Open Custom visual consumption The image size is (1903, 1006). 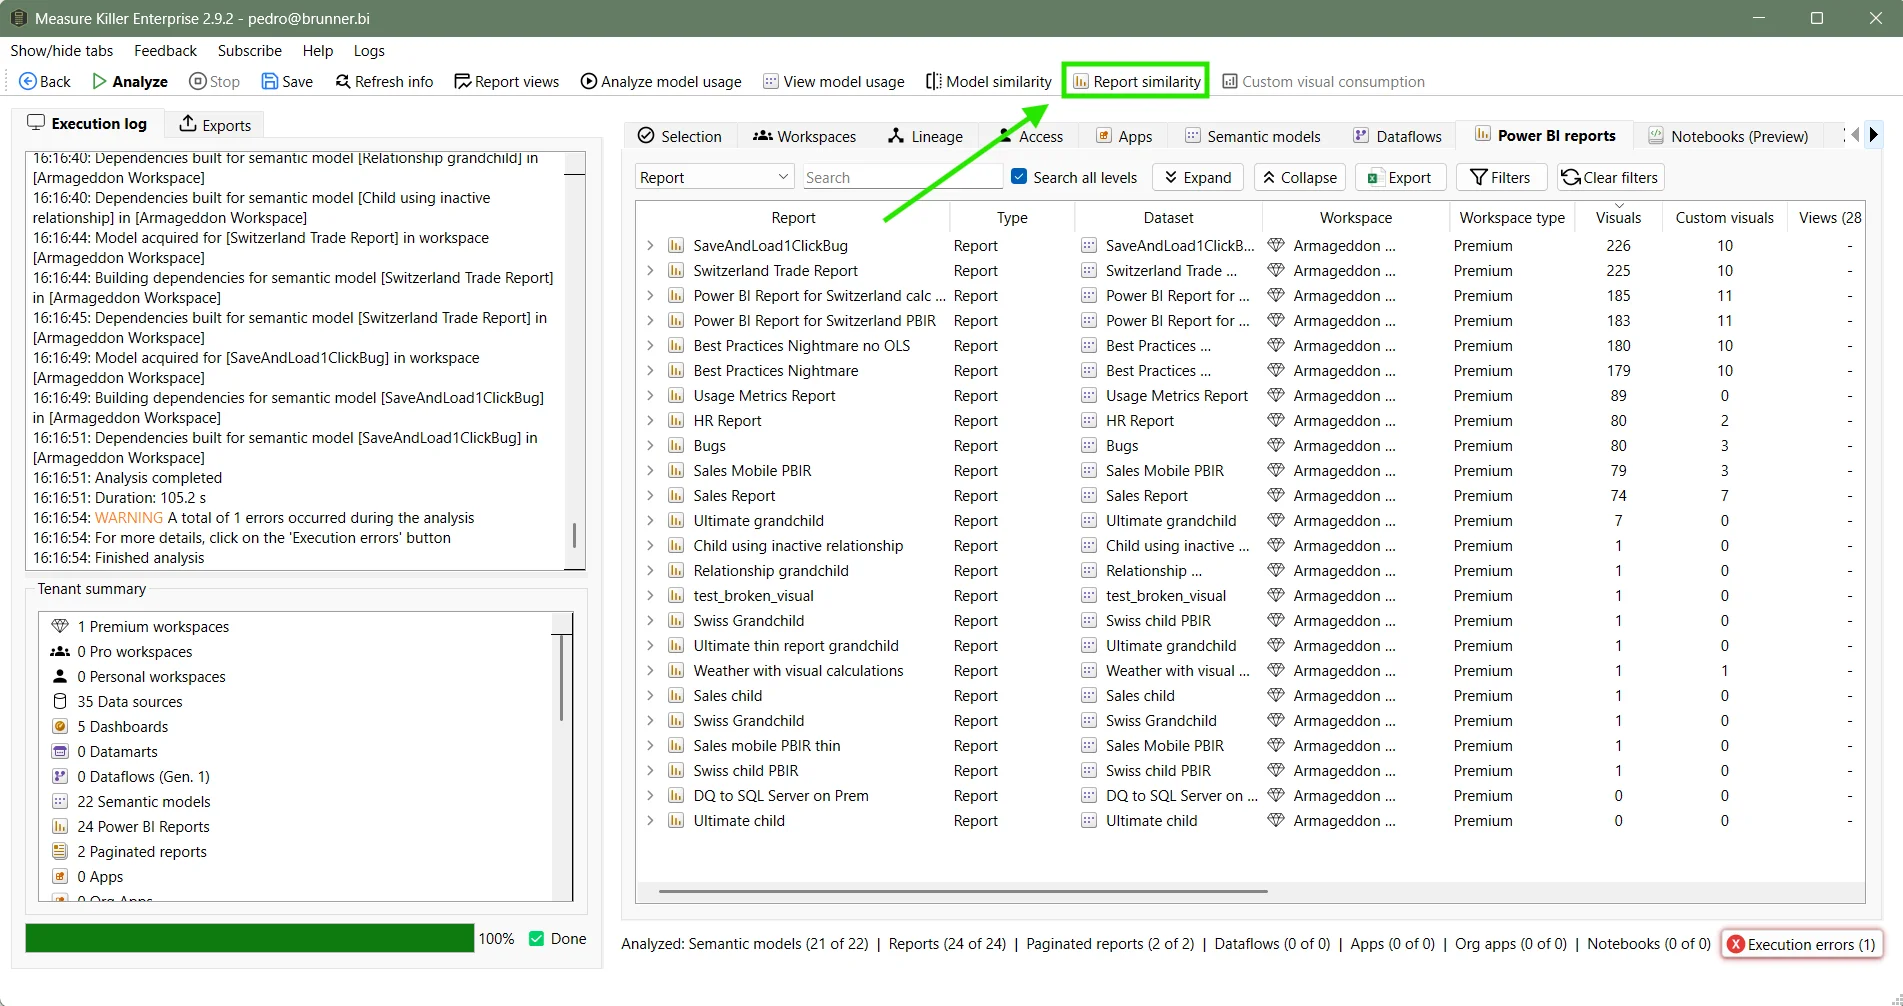pos(1324,82)
